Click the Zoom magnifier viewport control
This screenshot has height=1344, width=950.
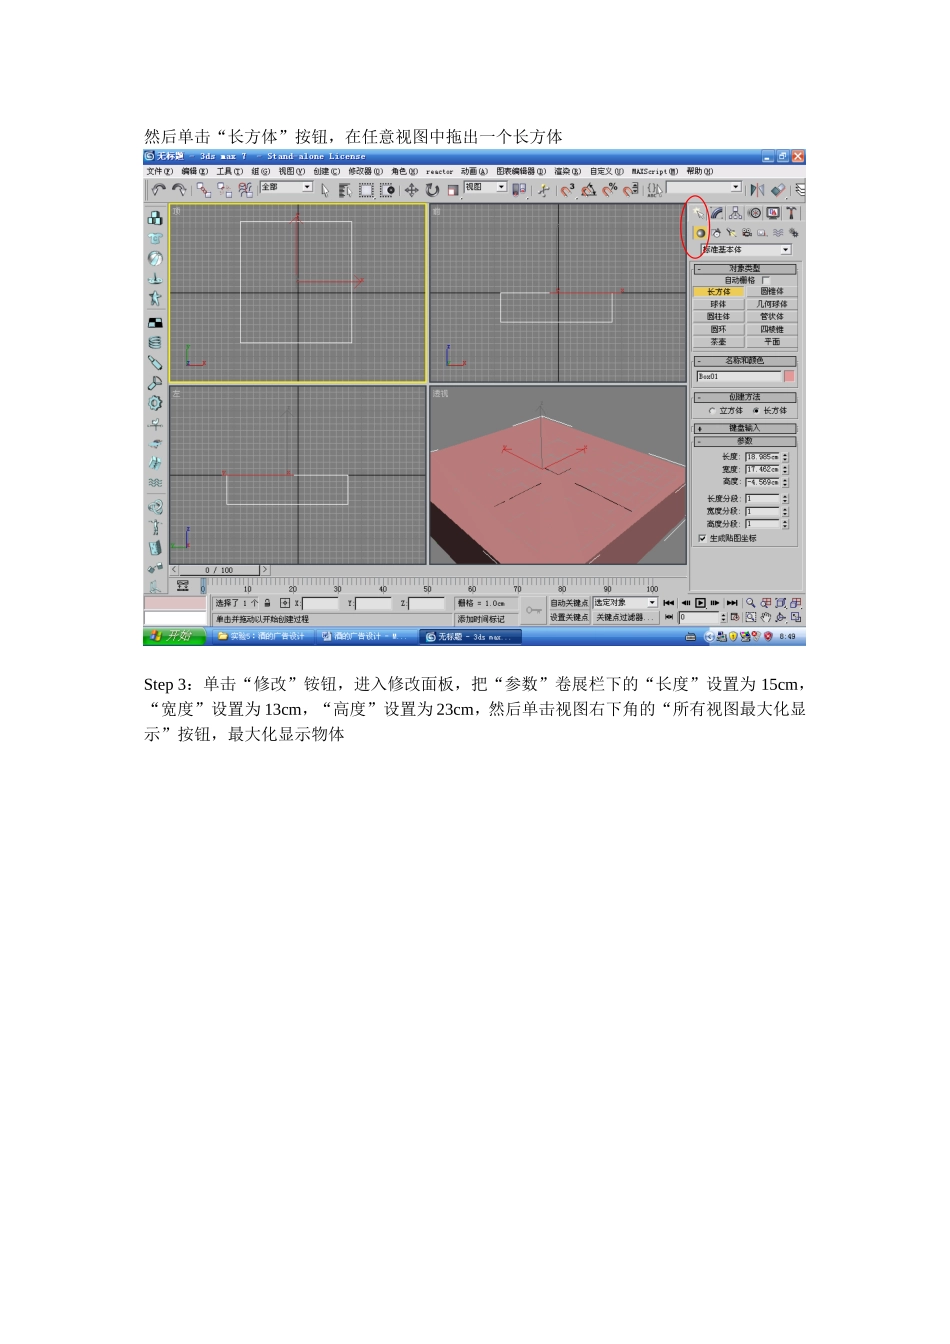751,603
